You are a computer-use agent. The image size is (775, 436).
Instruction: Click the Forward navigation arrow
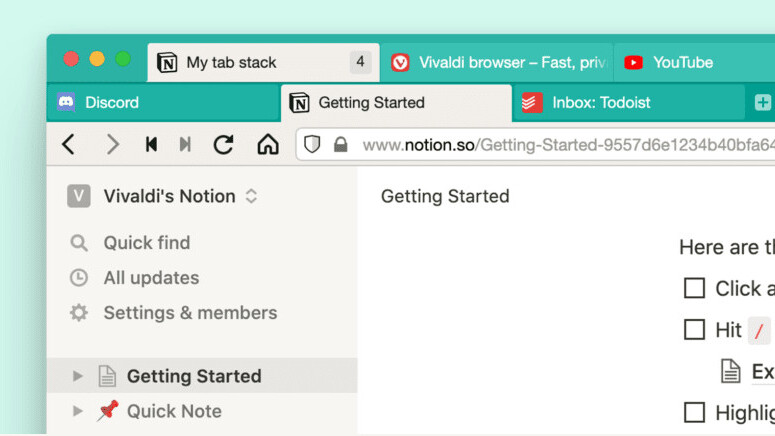click(112, 145)
